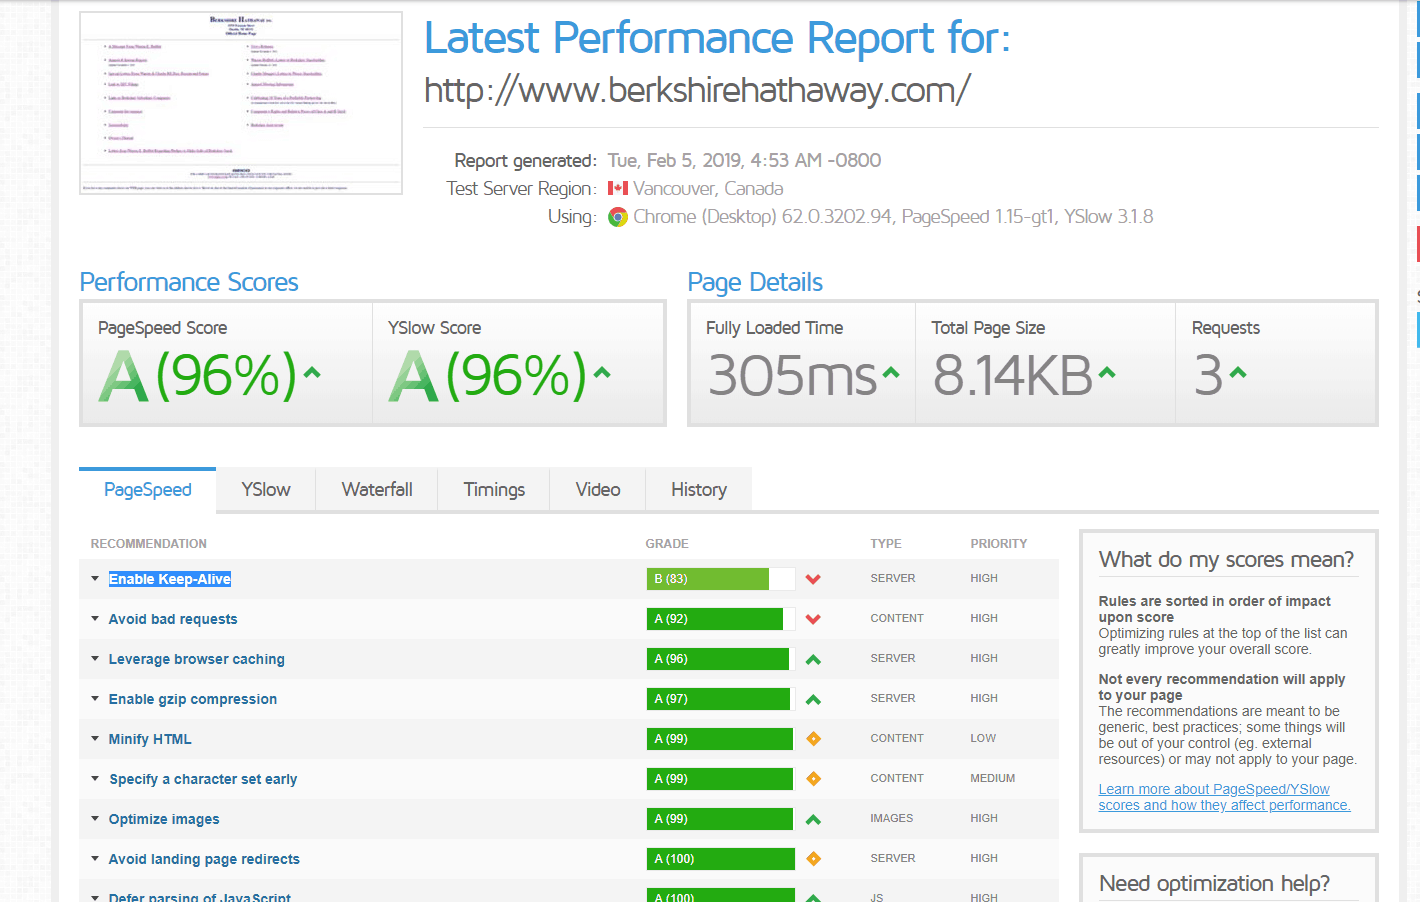Viewport: 1420px width, 902px height.
Task: Open Specify a character set early
Action: click(203, 779)
